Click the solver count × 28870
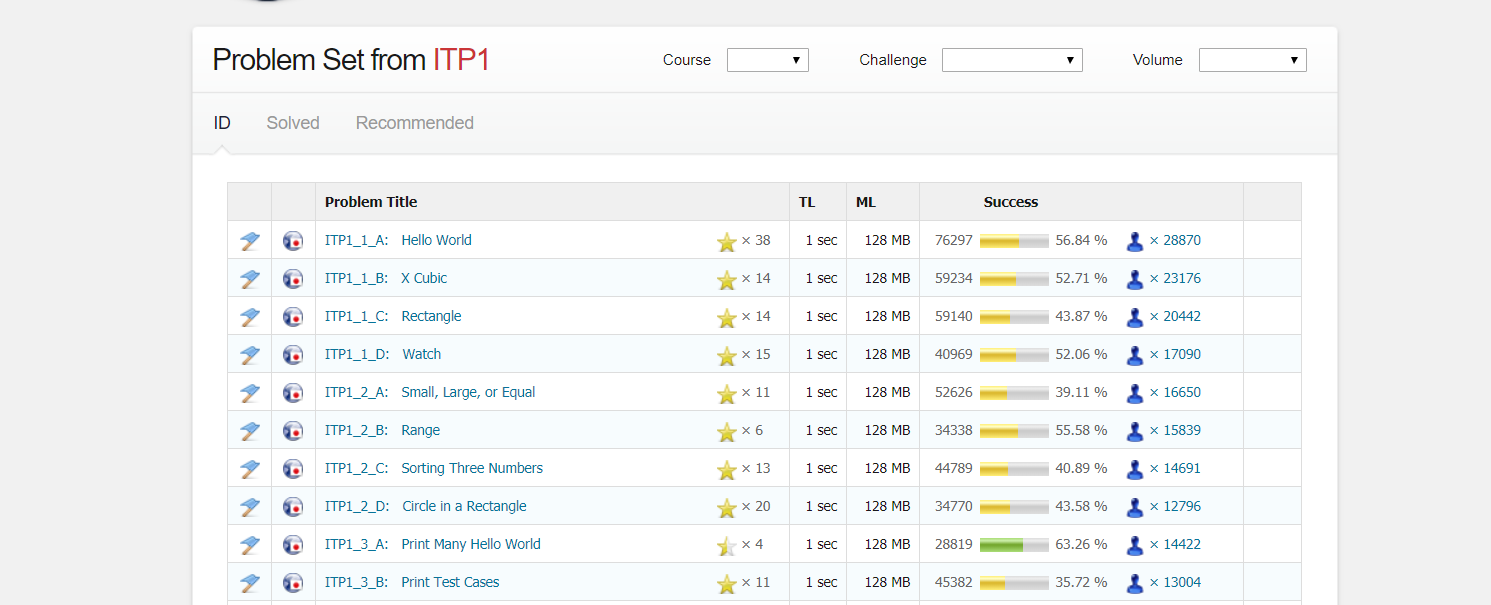The height and width of the screenshot is (605, 1491). tap(1175, 240)
